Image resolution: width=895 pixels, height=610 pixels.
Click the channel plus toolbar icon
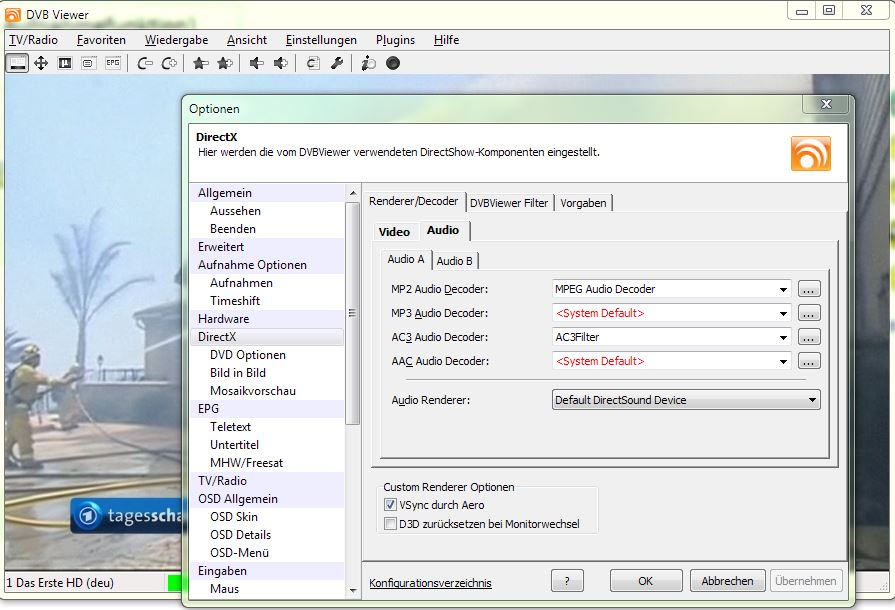tap(169, 63)
